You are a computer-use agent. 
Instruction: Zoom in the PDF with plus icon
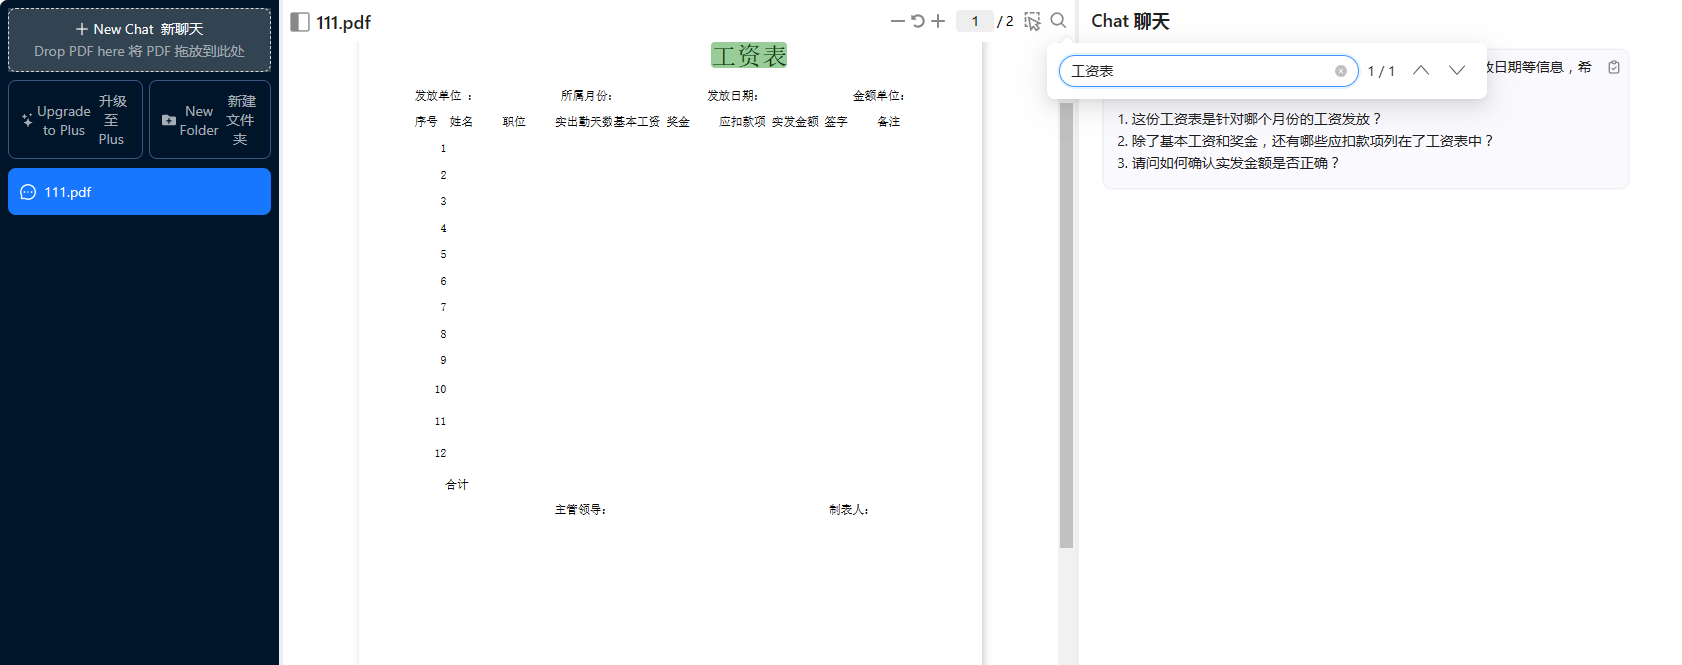[x=938, y=21]
